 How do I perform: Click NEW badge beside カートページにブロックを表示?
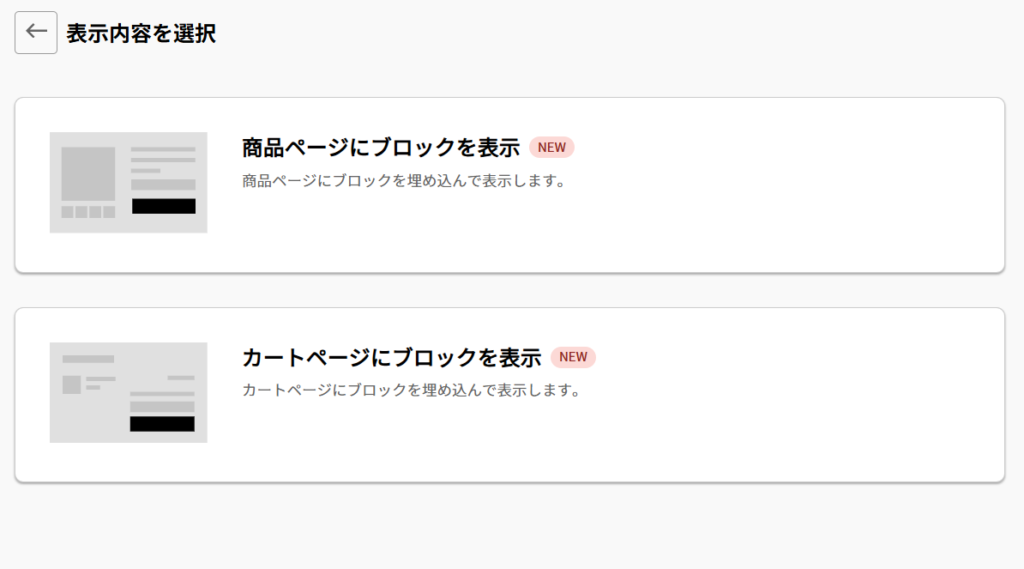pyautogui.click(x=573, y=357)
